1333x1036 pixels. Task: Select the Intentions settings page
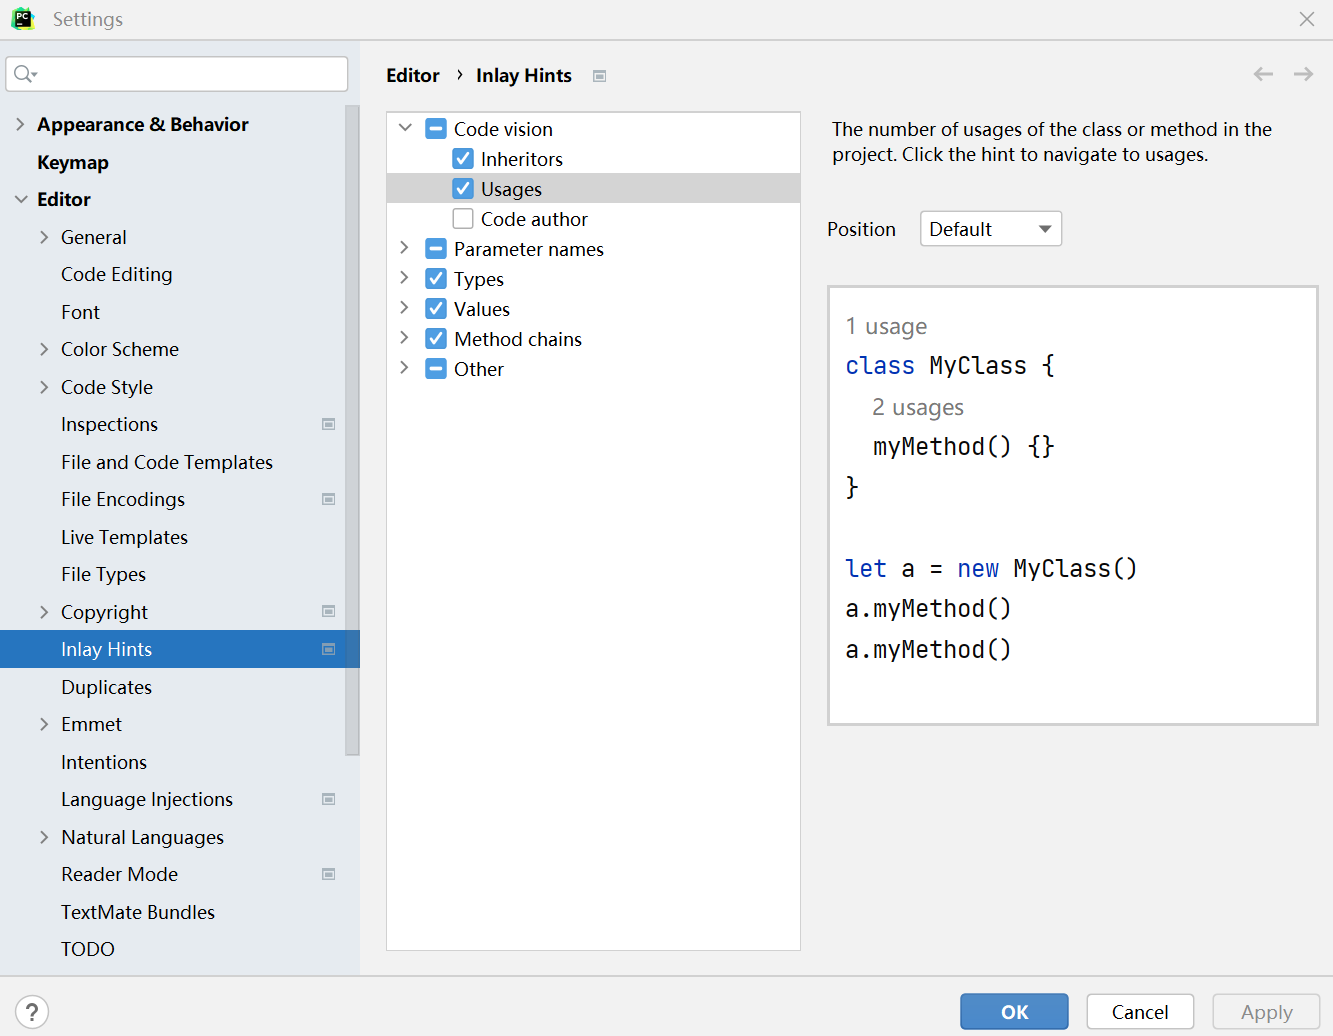click(x=104, y=762)
